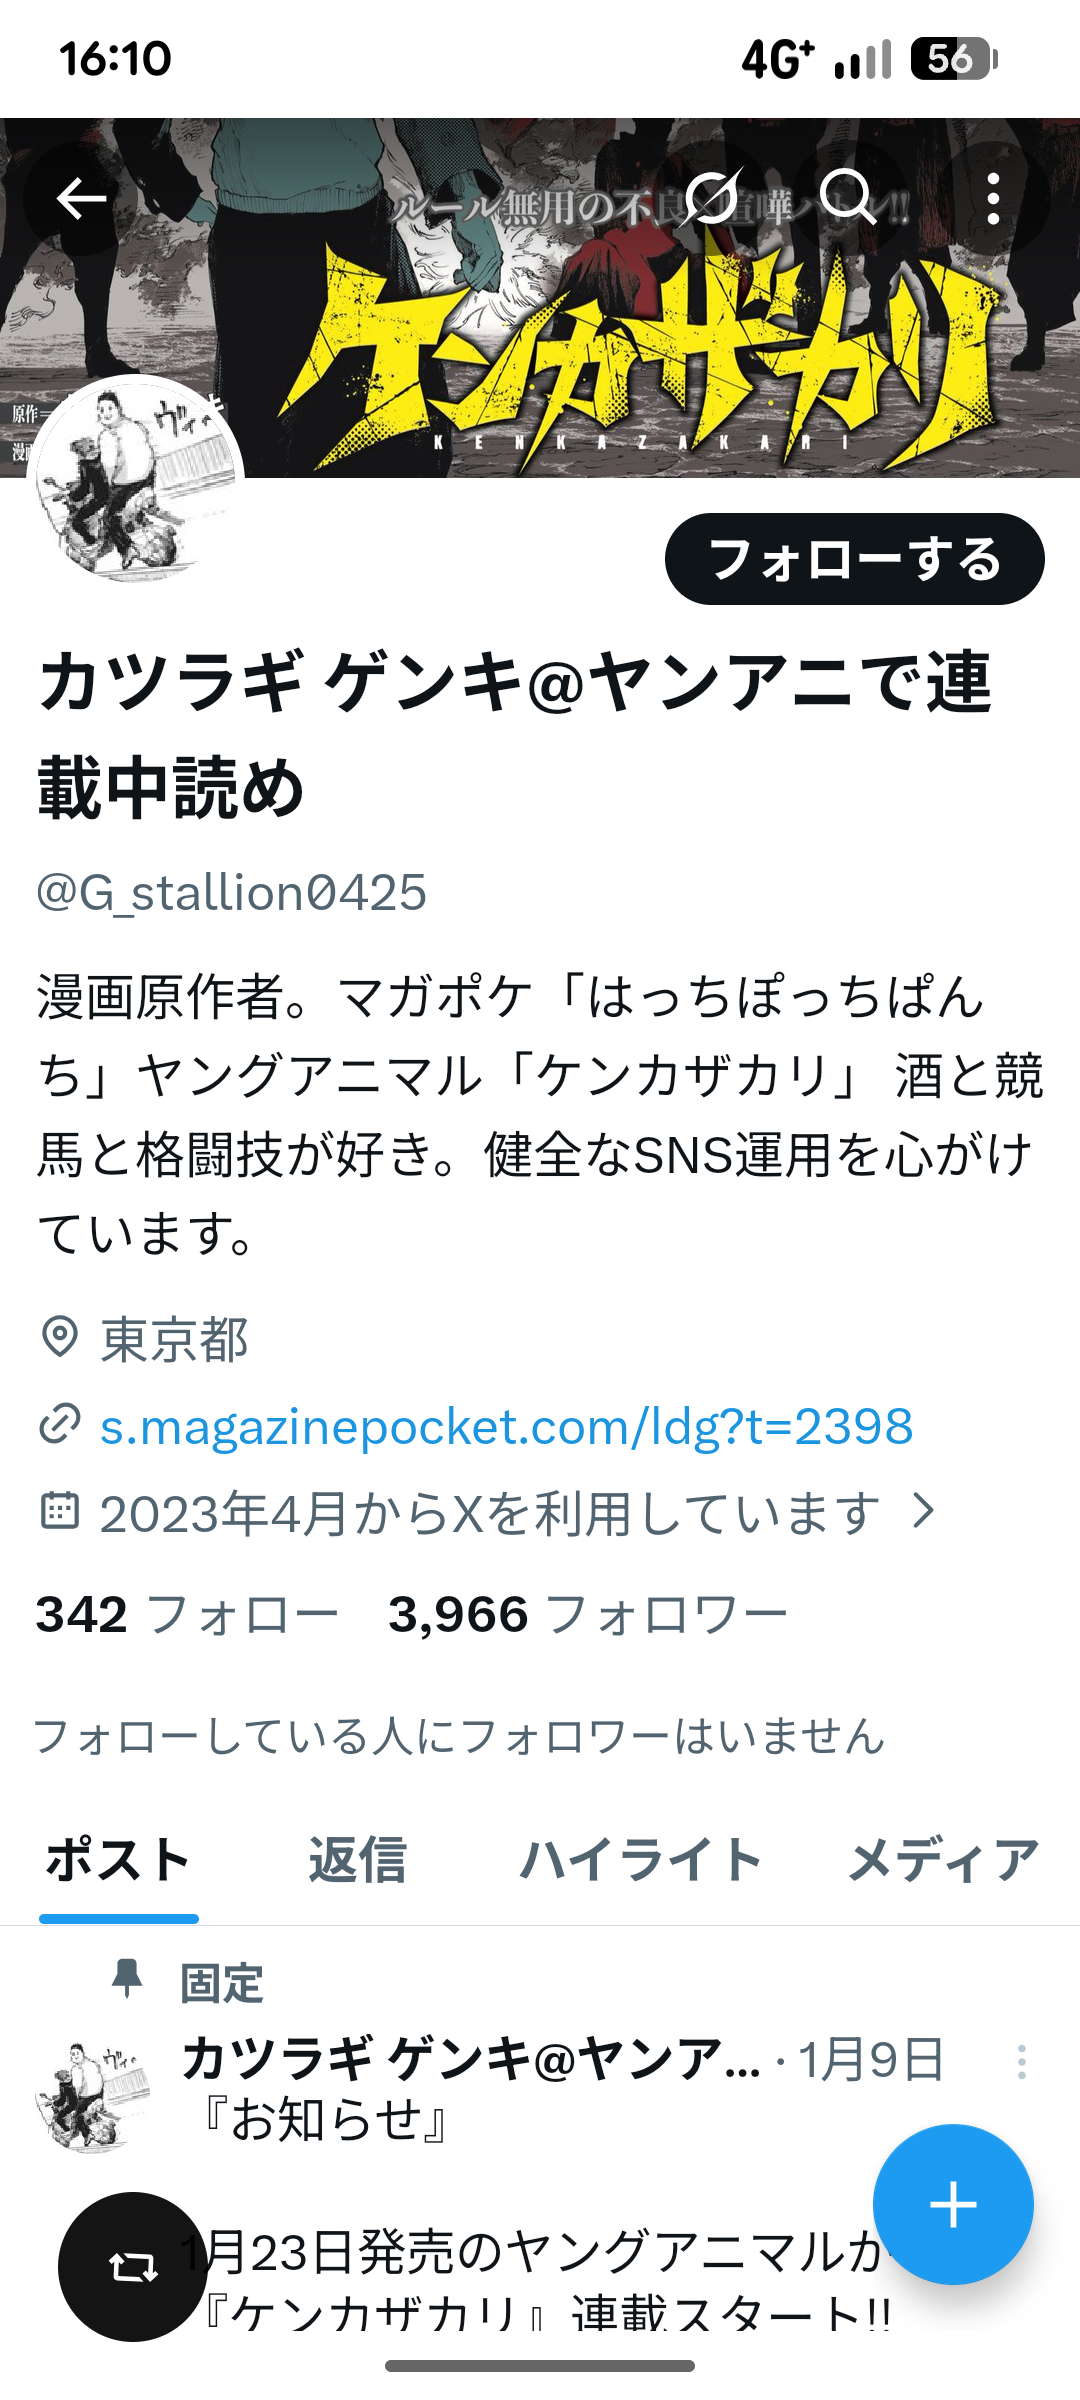1080x2400 pixels.
Task: Open the profile avatar picture
Action: [136, 478]
